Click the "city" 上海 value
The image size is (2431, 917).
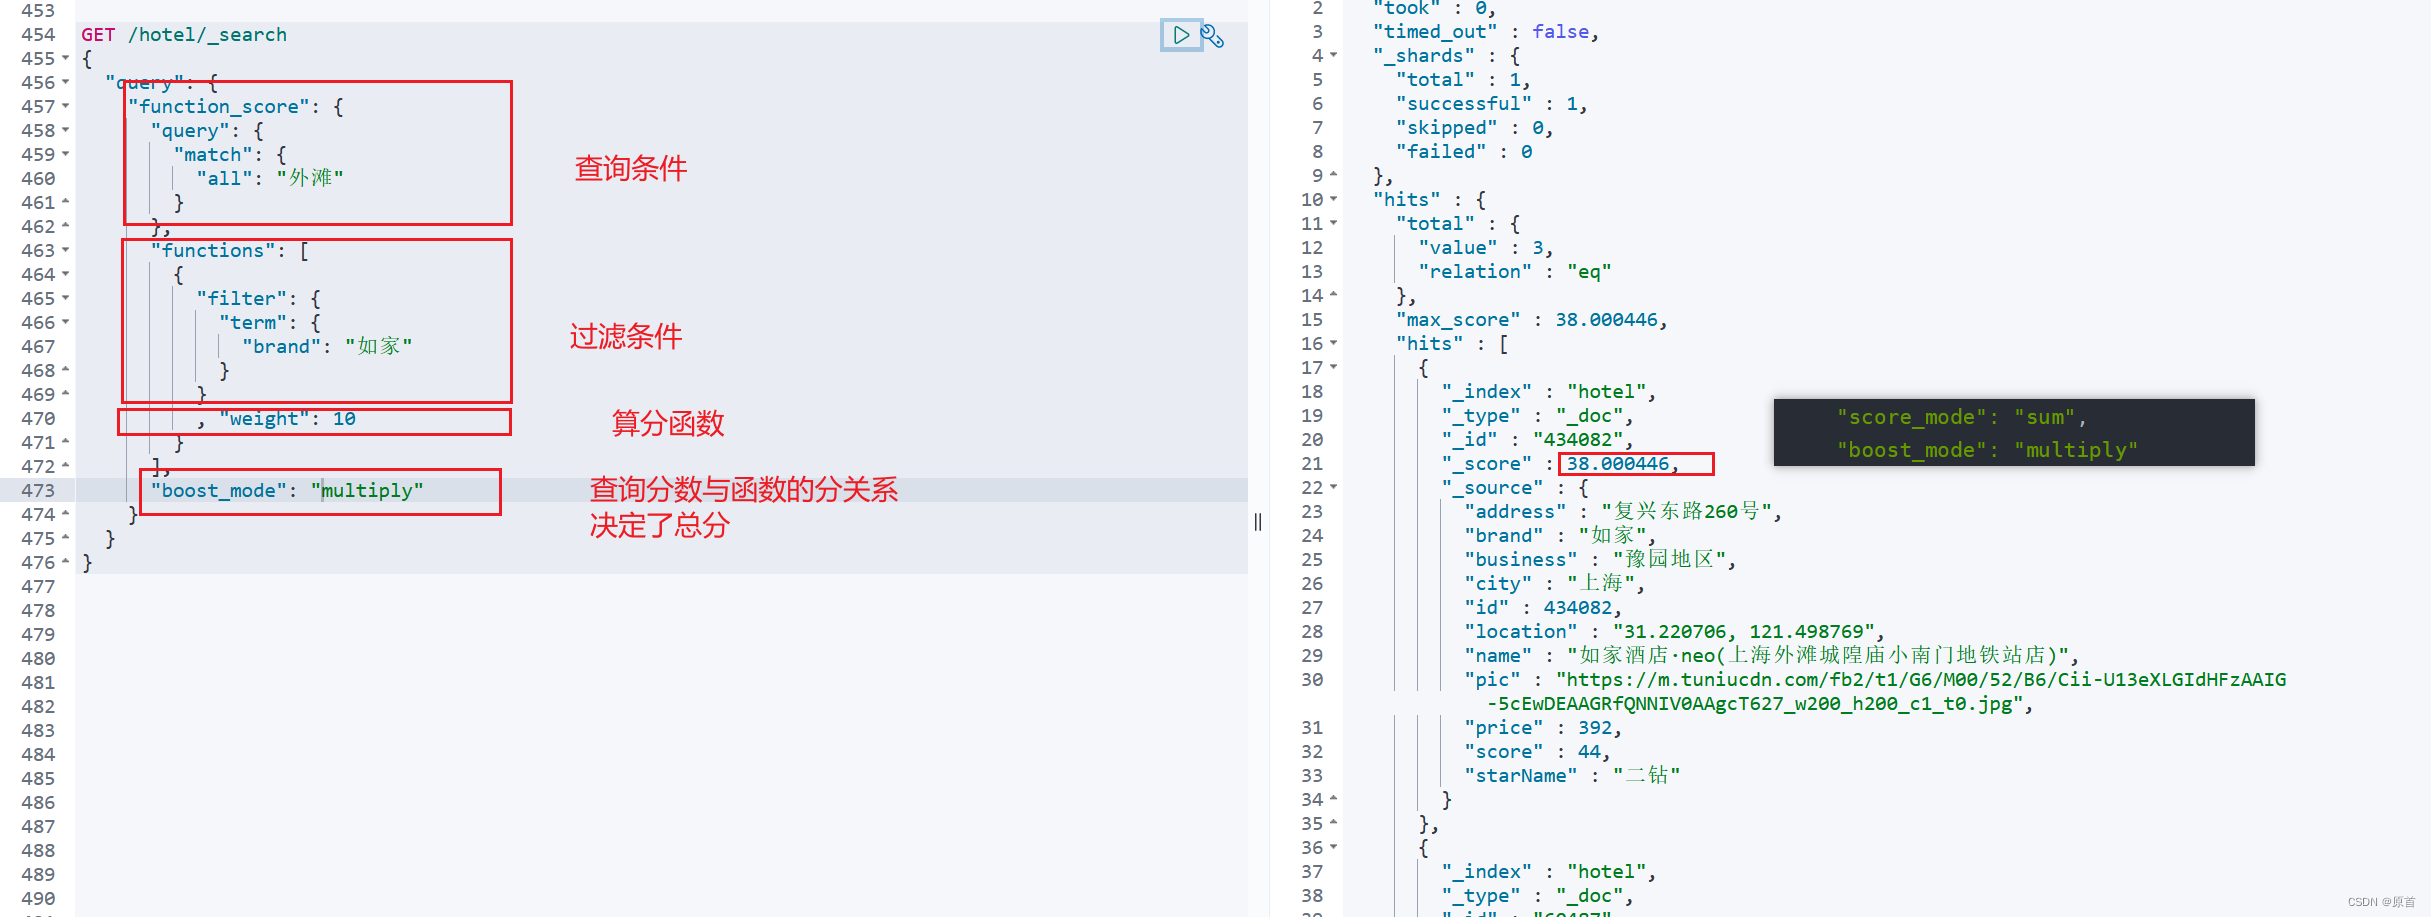pos(1600,584)
